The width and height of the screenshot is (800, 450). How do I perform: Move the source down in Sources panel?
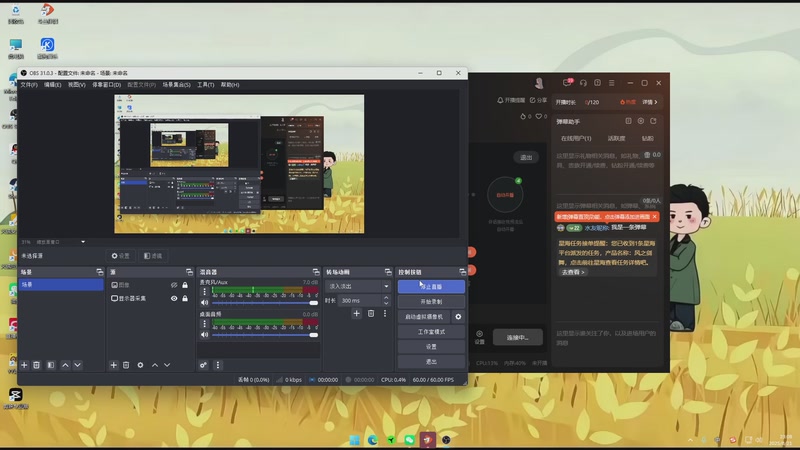tap(167, 365)
